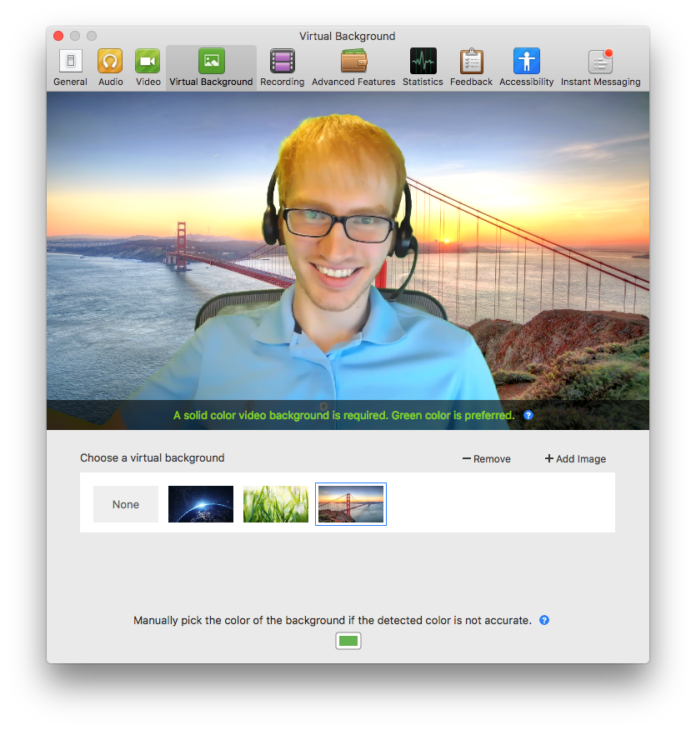The height and width of the screenshot is (730, 696).
Task: Open the General settings icon
Action: point(70,62)
